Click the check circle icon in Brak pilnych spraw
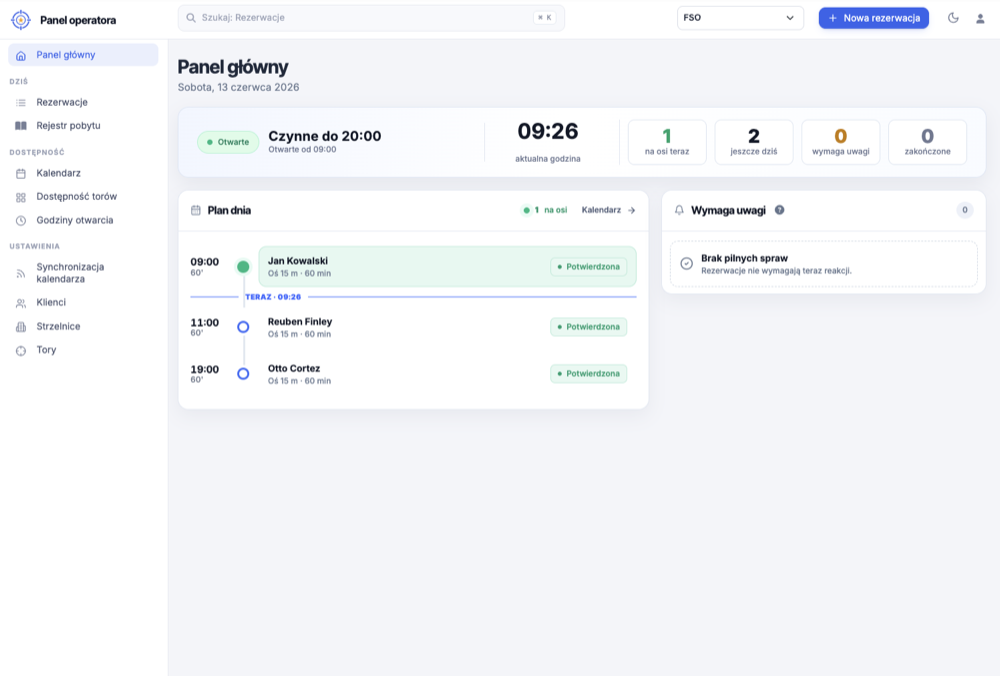The height and width of the screenshot is (676, 1000). click(x=686, y=263)
